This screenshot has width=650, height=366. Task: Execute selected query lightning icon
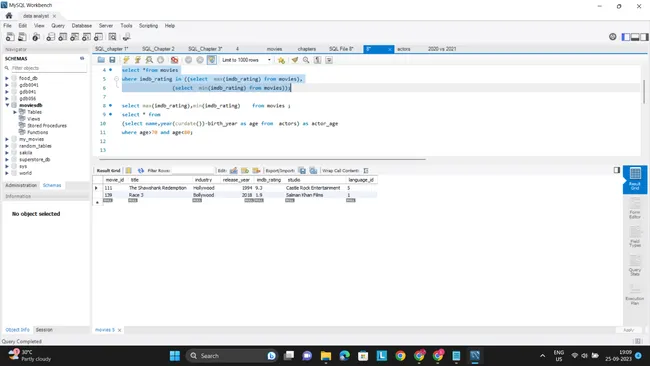[126, 60]
